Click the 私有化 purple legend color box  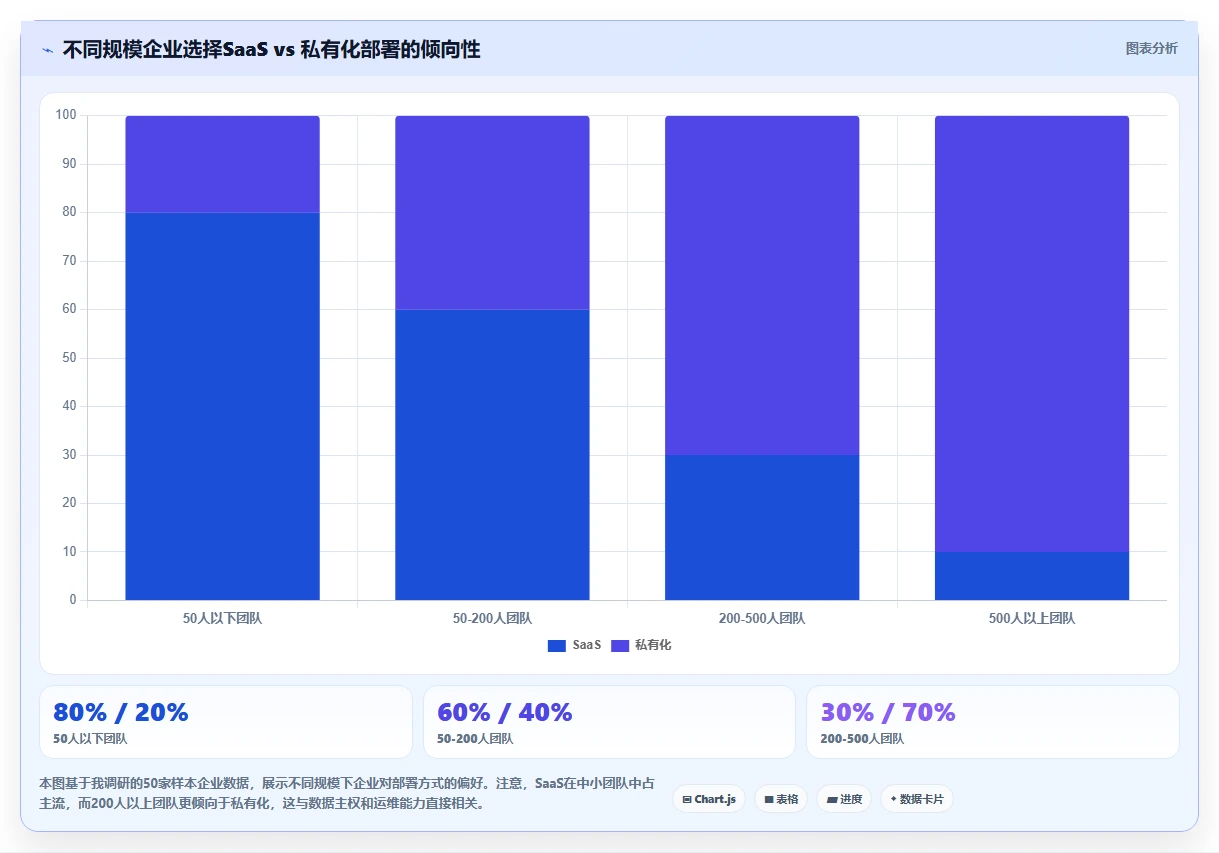click(619, 646)
